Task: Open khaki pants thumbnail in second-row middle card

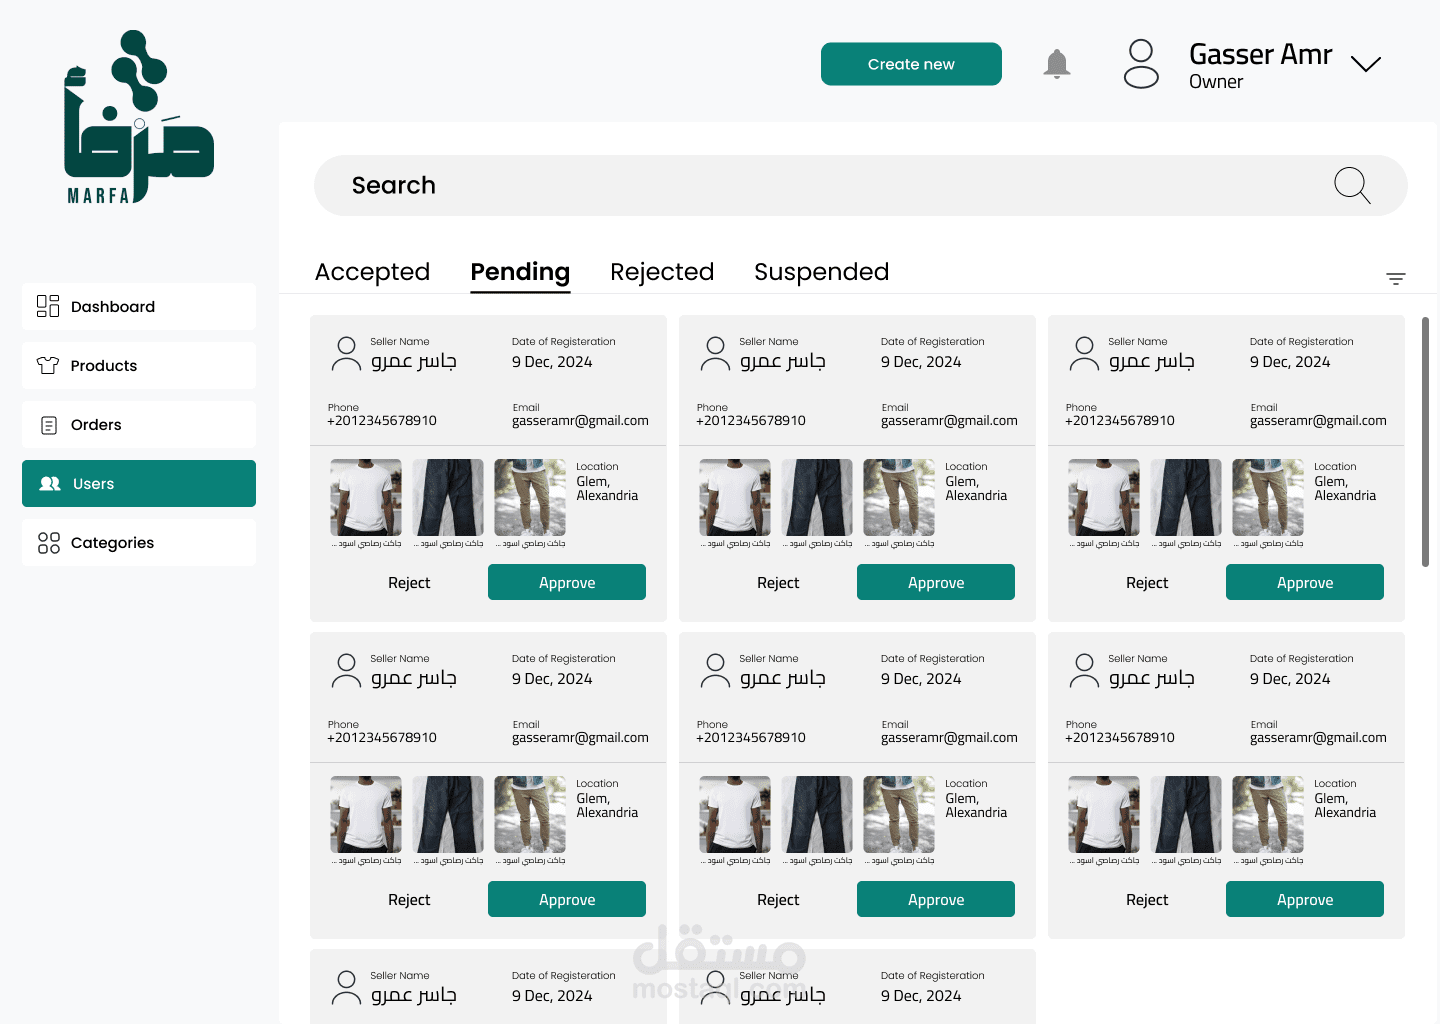Action: [x=899, y=815]
